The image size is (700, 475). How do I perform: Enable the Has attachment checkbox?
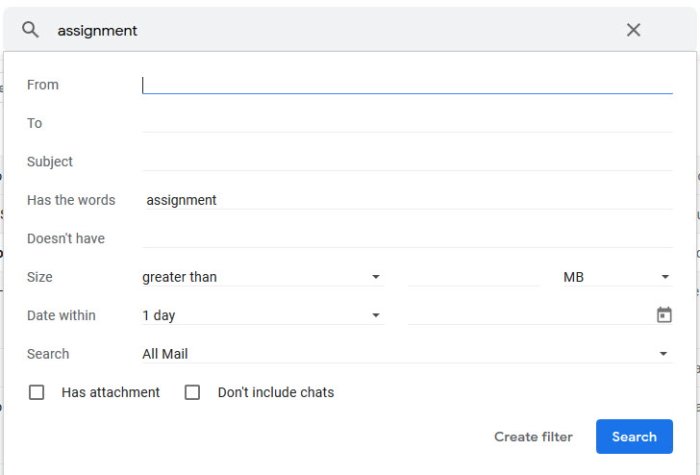pyautogui.click(x=37, y=392)
